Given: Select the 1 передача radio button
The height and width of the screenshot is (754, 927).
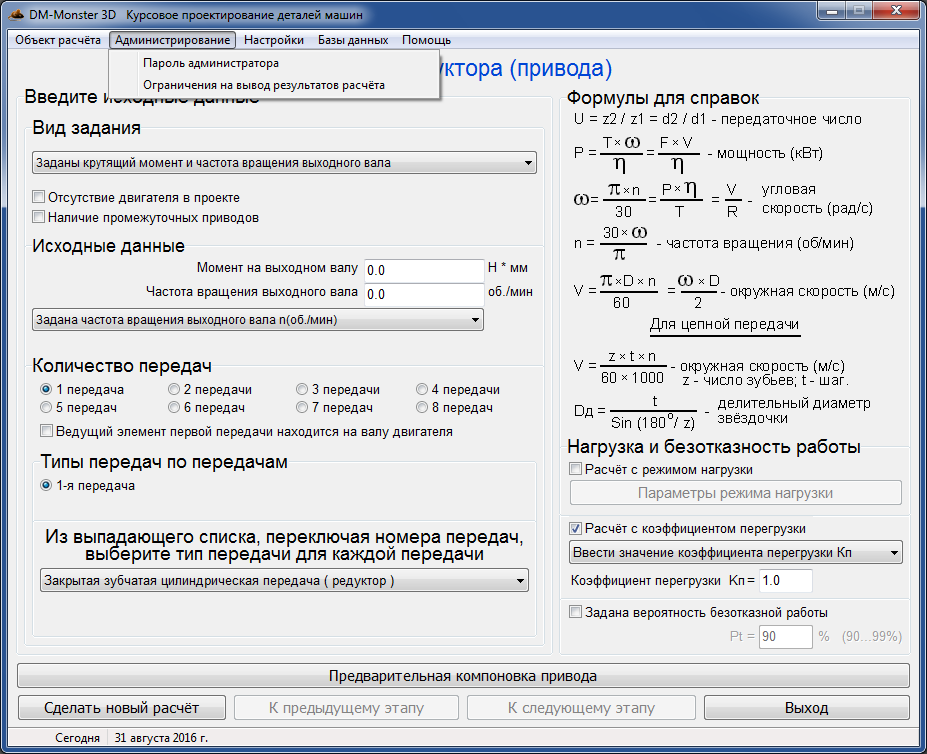Looking at the screenshot, I should pyautogui.click(x=46, y=389).
